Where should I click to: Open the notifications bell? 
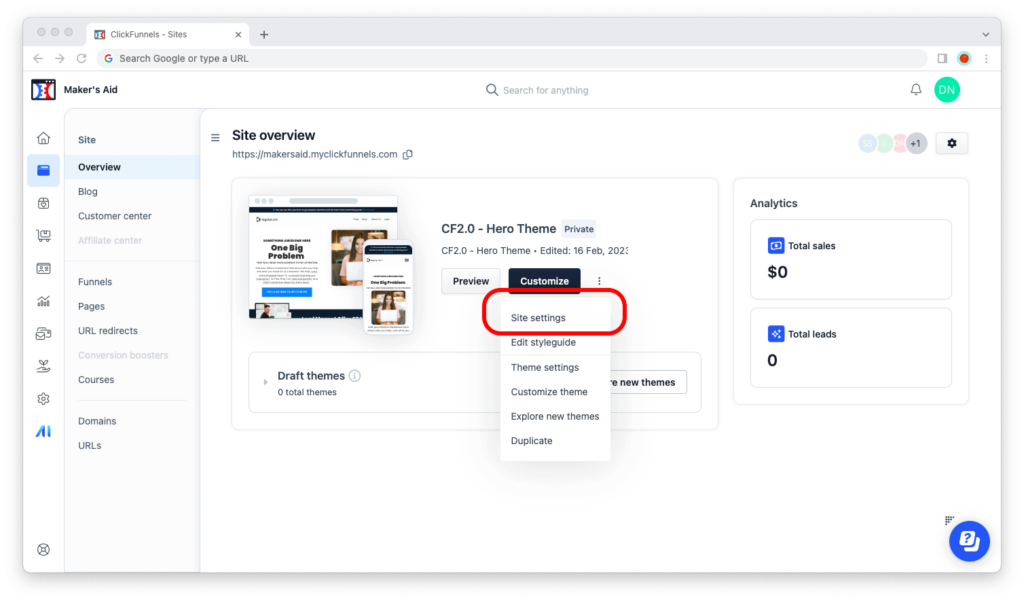pyautogui.click(x=916, y=89)
